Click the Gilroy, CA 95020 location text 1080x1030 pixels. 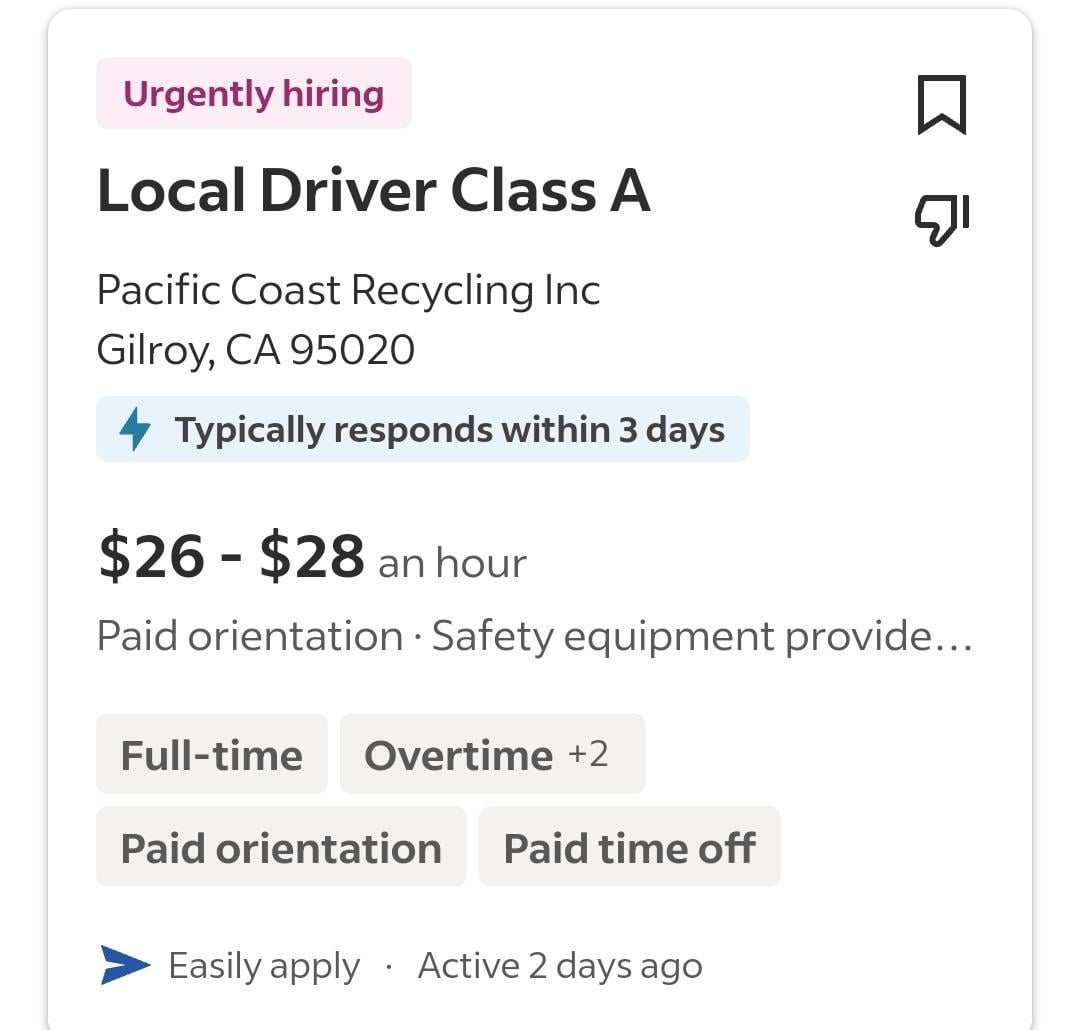[256, 350]
